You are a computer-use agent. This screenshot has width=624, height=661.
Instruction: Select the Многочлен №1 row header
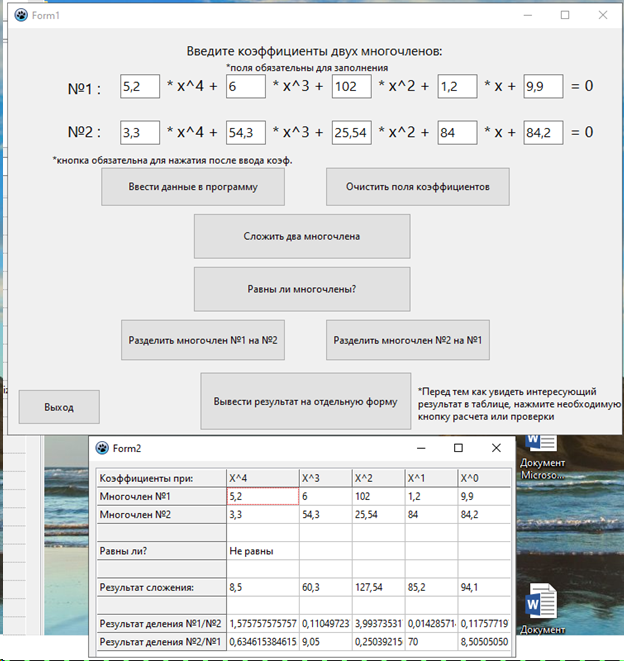[161, 497]
